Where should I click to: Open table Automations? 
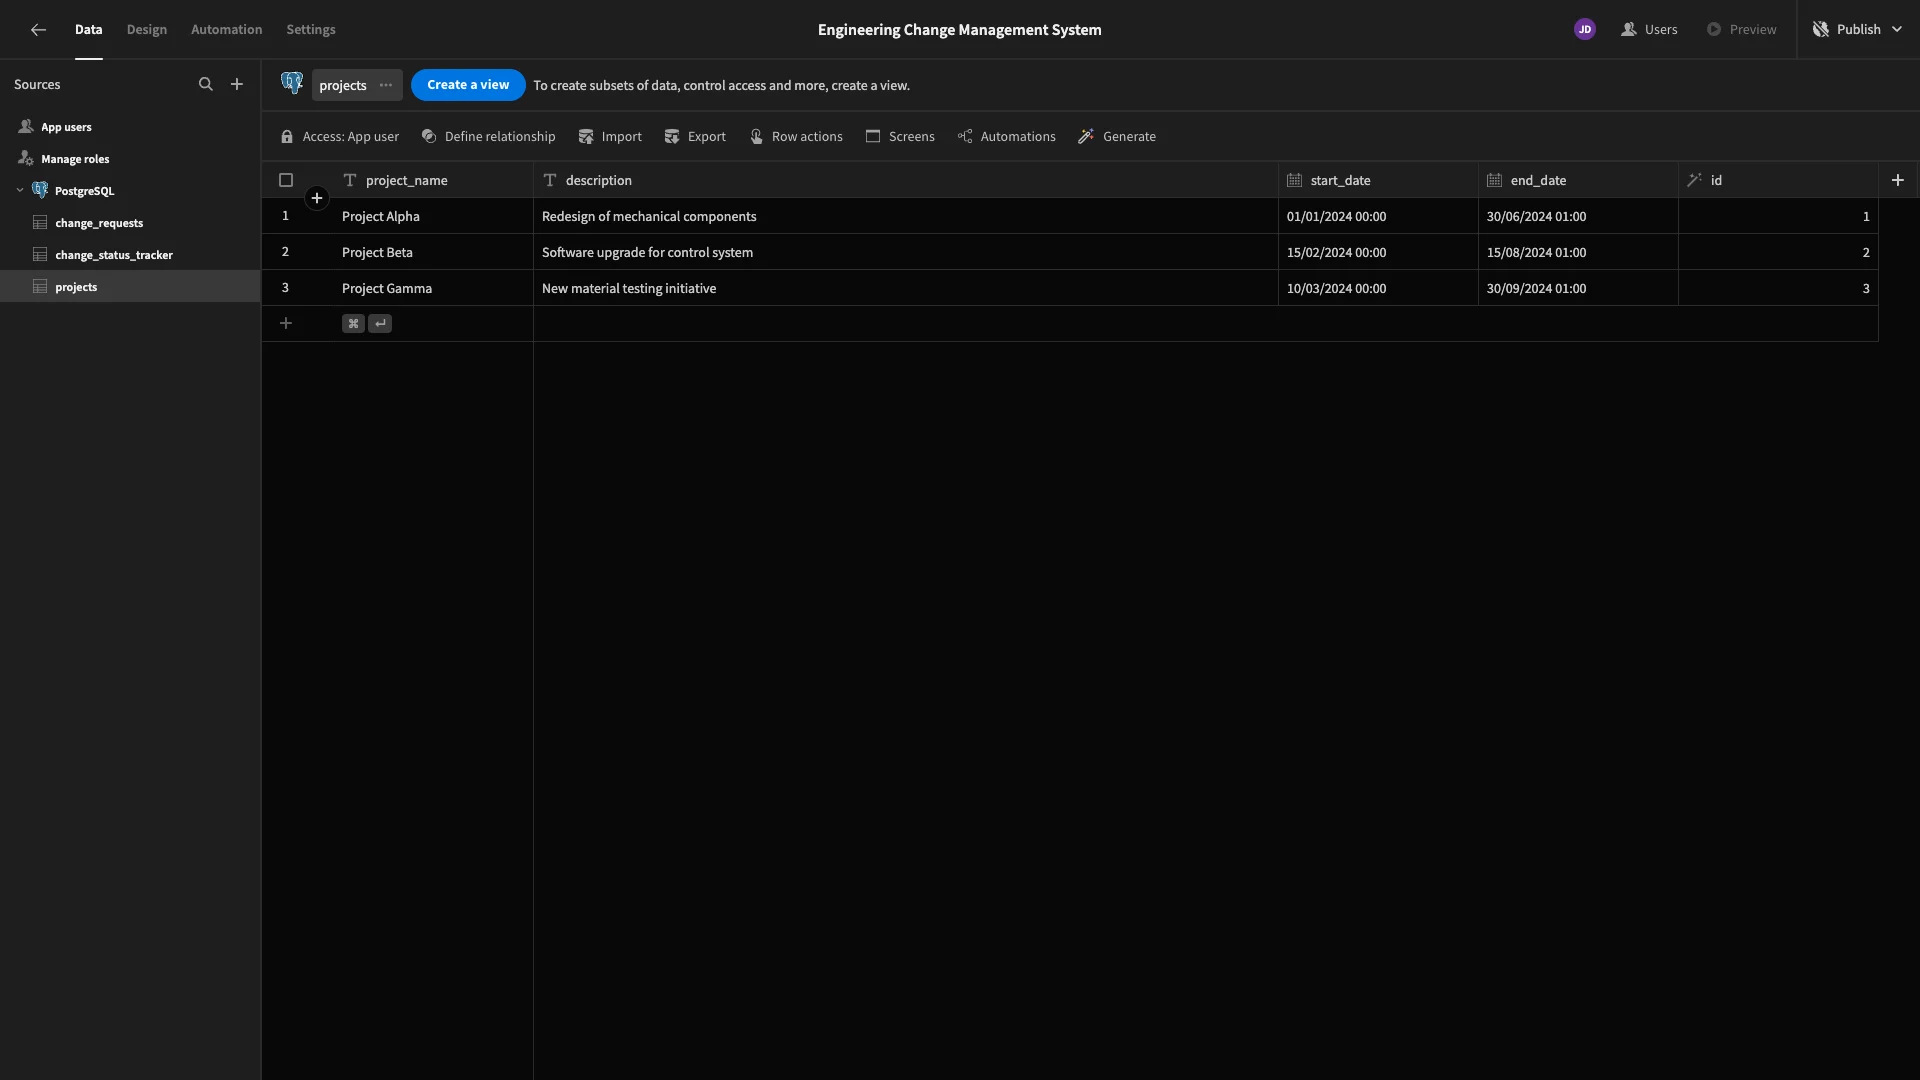click(x=1006, y=137)
